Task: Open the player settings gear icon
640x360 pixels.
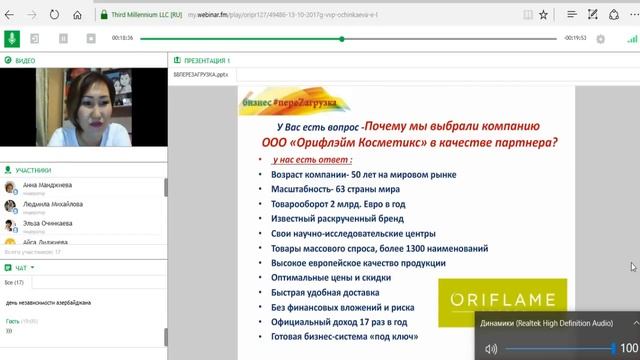Action: pyautogui.click(x=600, y=39)
